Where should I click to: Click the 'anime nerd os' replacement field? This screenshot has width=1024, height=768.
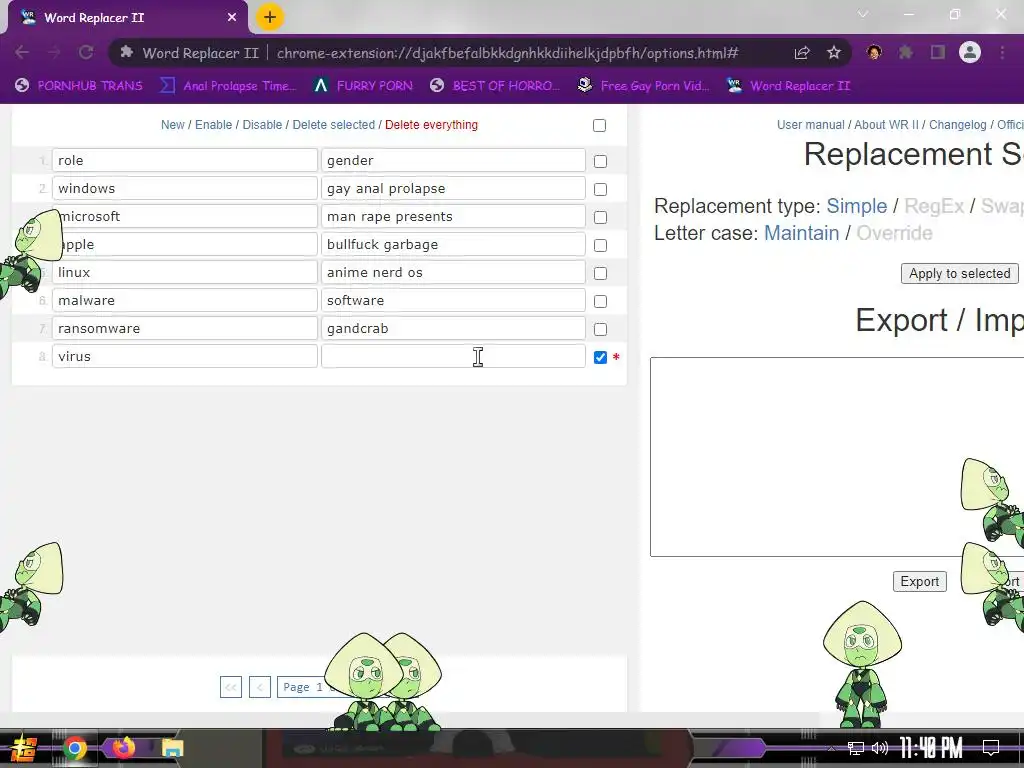453,272
